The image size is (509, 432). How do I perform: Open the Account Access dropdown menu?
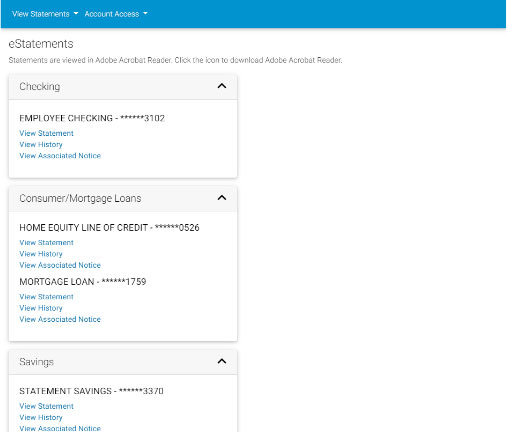(116, 14)
